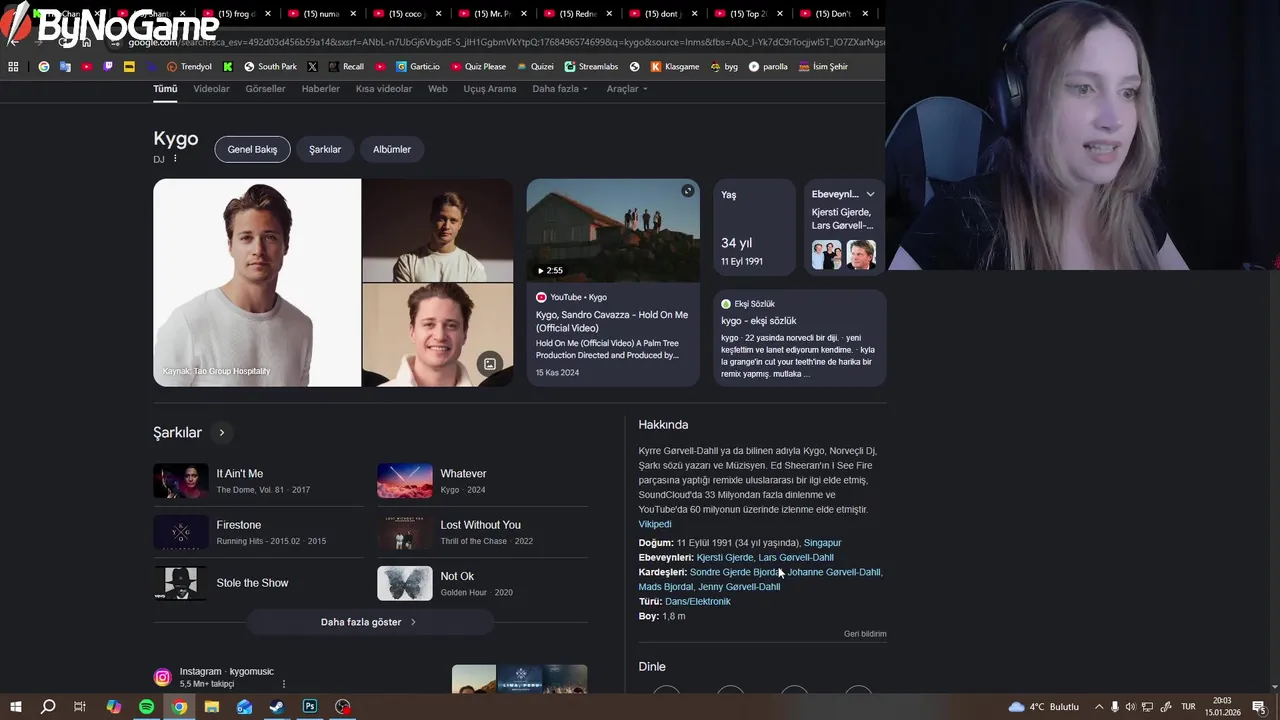This screenshot has height=720, width=1280.
Task: Open Photoshop from the taskbar
Action: [x=310, y=706]
